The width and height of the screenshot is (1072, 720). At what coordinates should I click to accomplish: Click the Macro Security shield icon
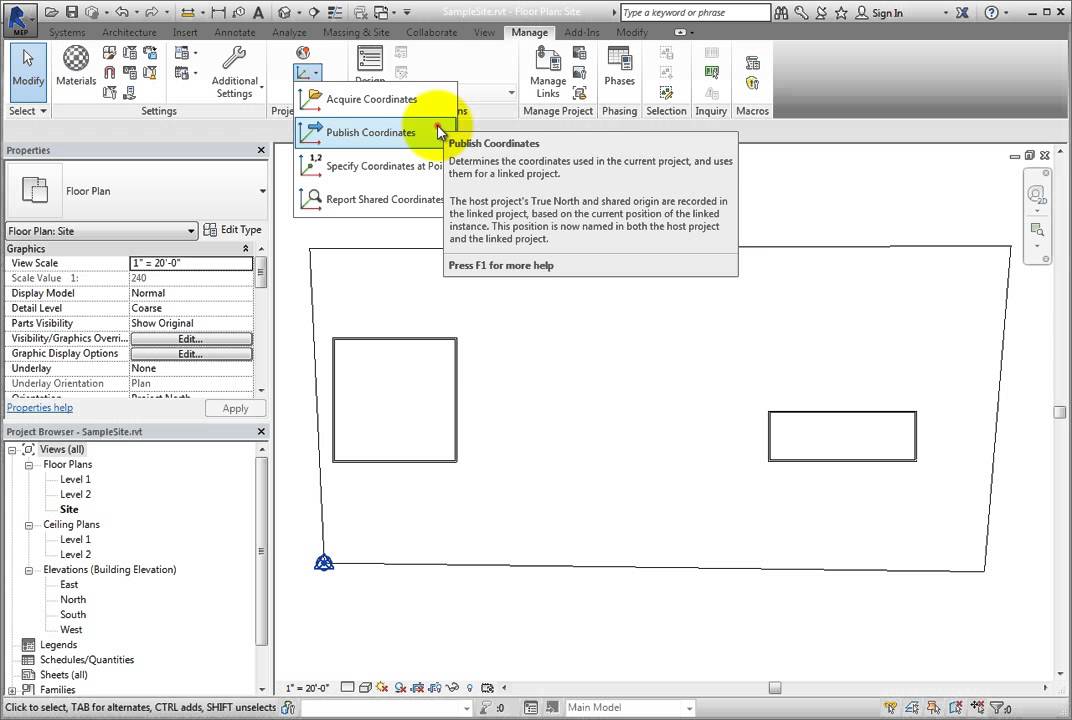tap(753, 83)
